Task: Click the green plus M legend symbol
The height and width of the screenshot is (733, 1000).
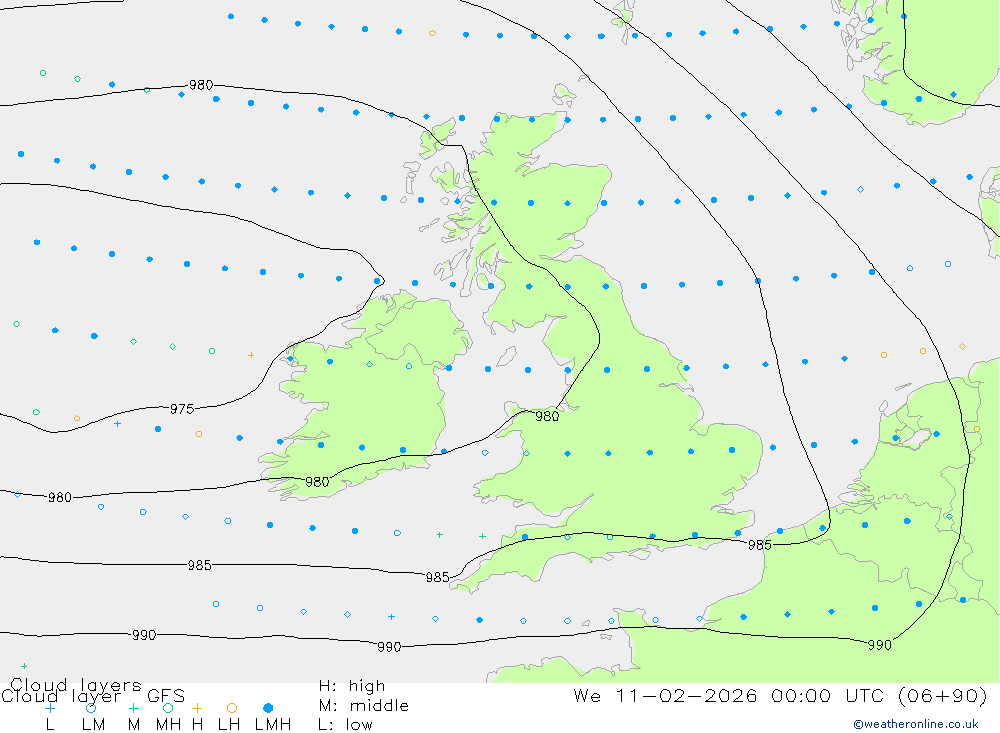Action: [133, 708]
